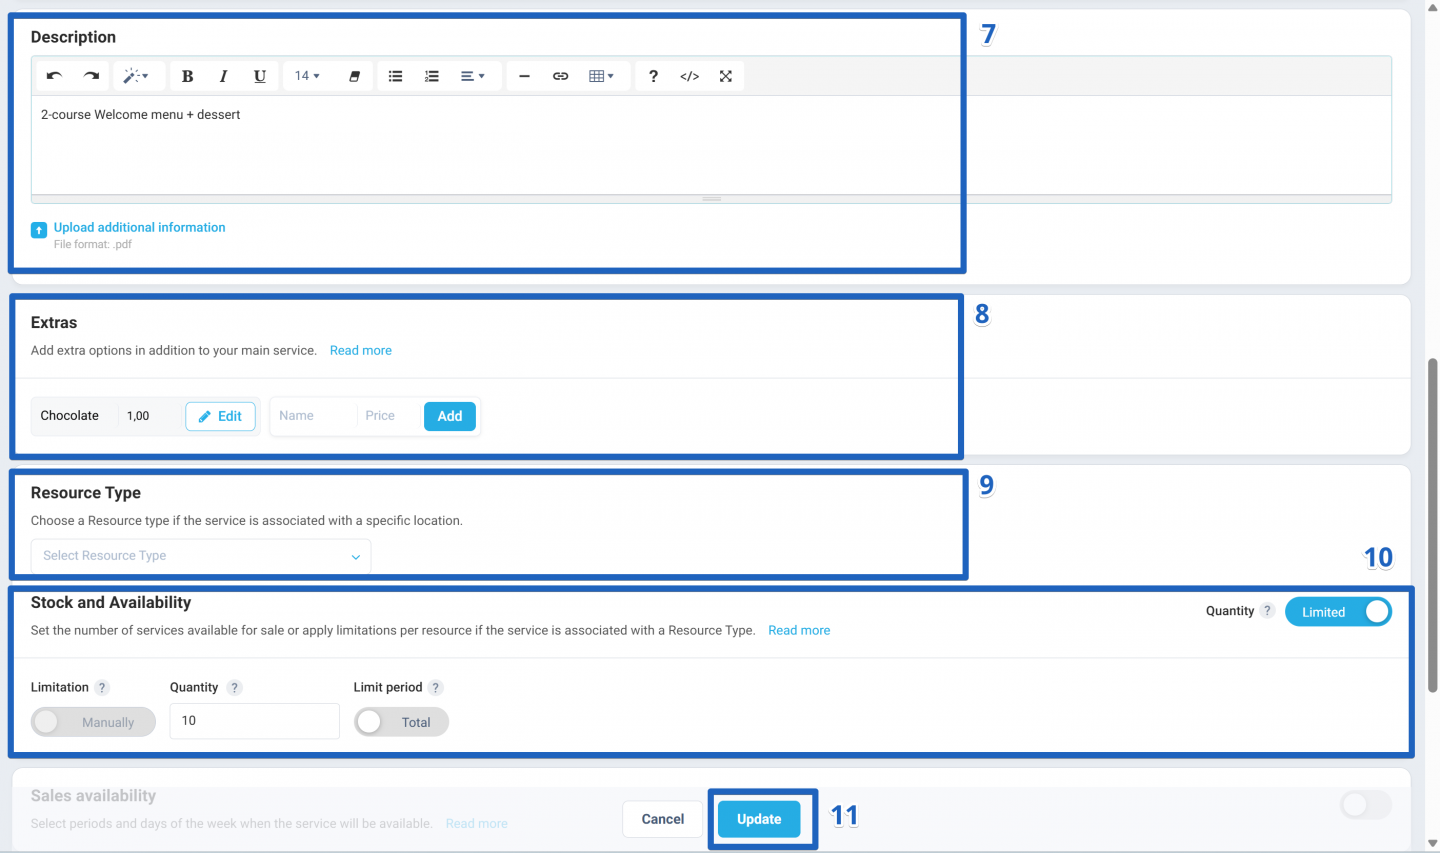Open editor help question mark
The width and height of the screenshot is (1440, 853).
tap(653, 76)
